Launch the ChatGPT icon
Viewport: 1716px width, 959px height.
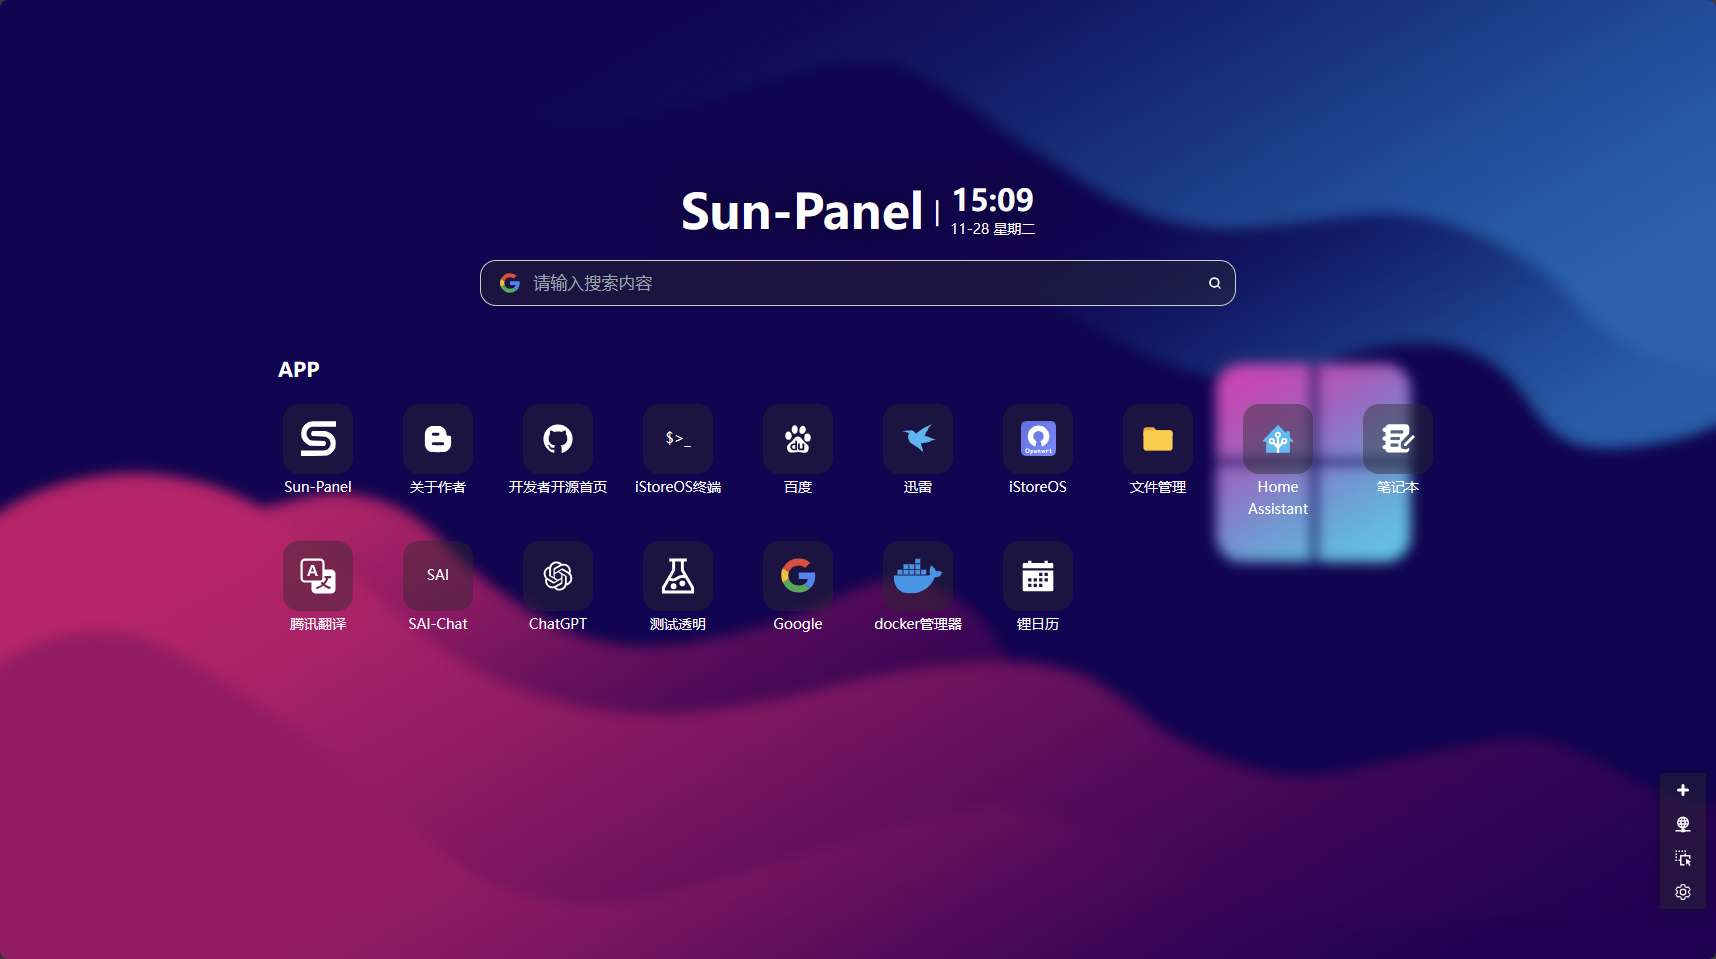tap(558, 576)
